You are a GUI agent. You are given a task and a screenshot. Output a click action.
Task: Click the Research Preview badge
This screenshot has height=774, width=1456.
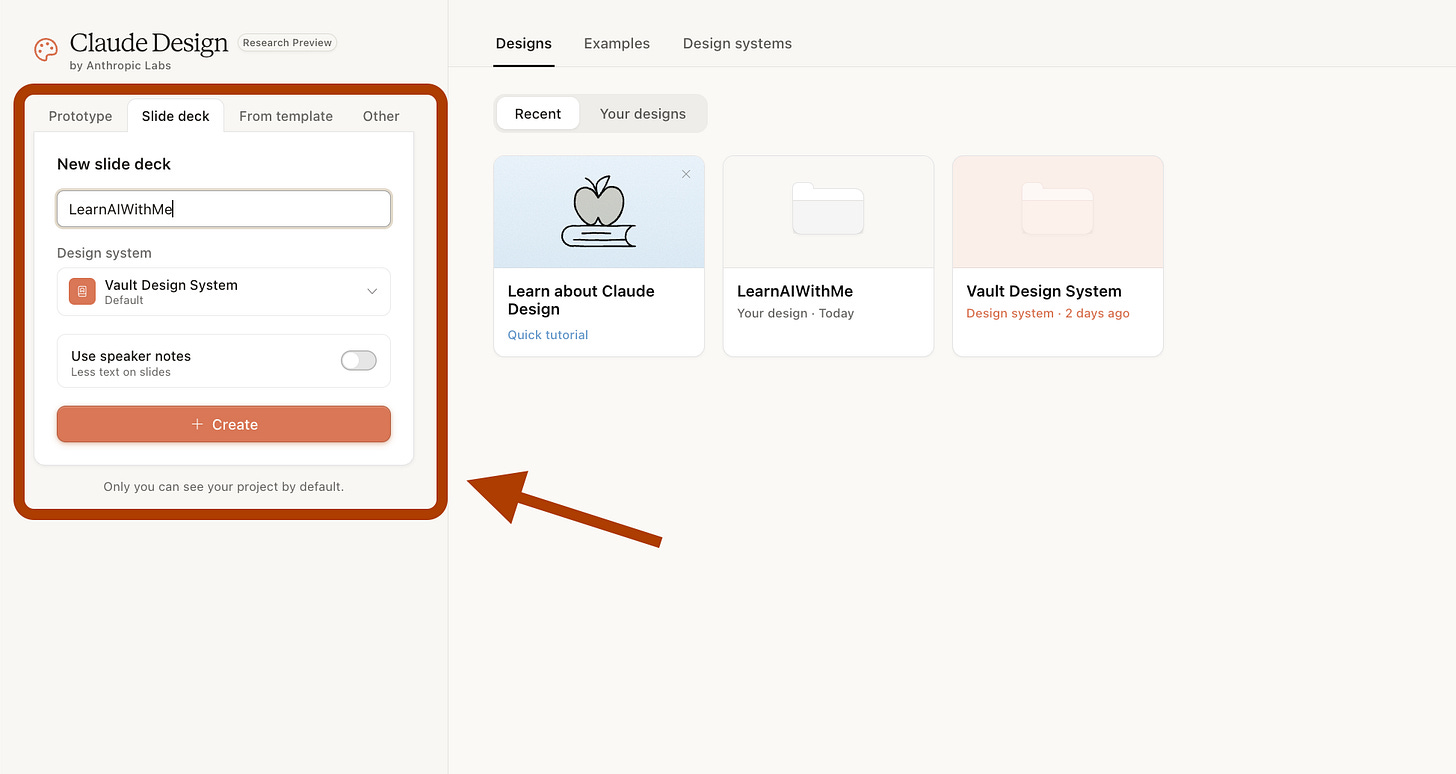[288, 43]
